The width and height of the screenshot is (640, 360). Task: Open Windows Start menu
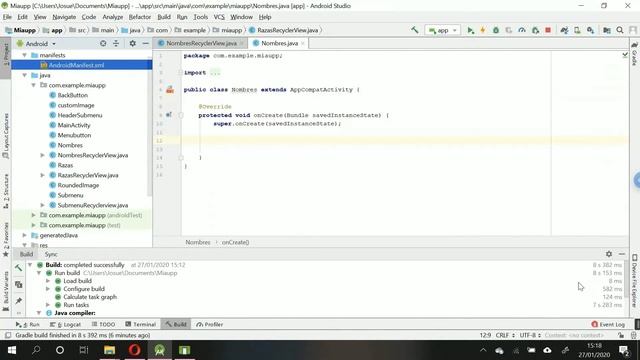coord(12,350)
